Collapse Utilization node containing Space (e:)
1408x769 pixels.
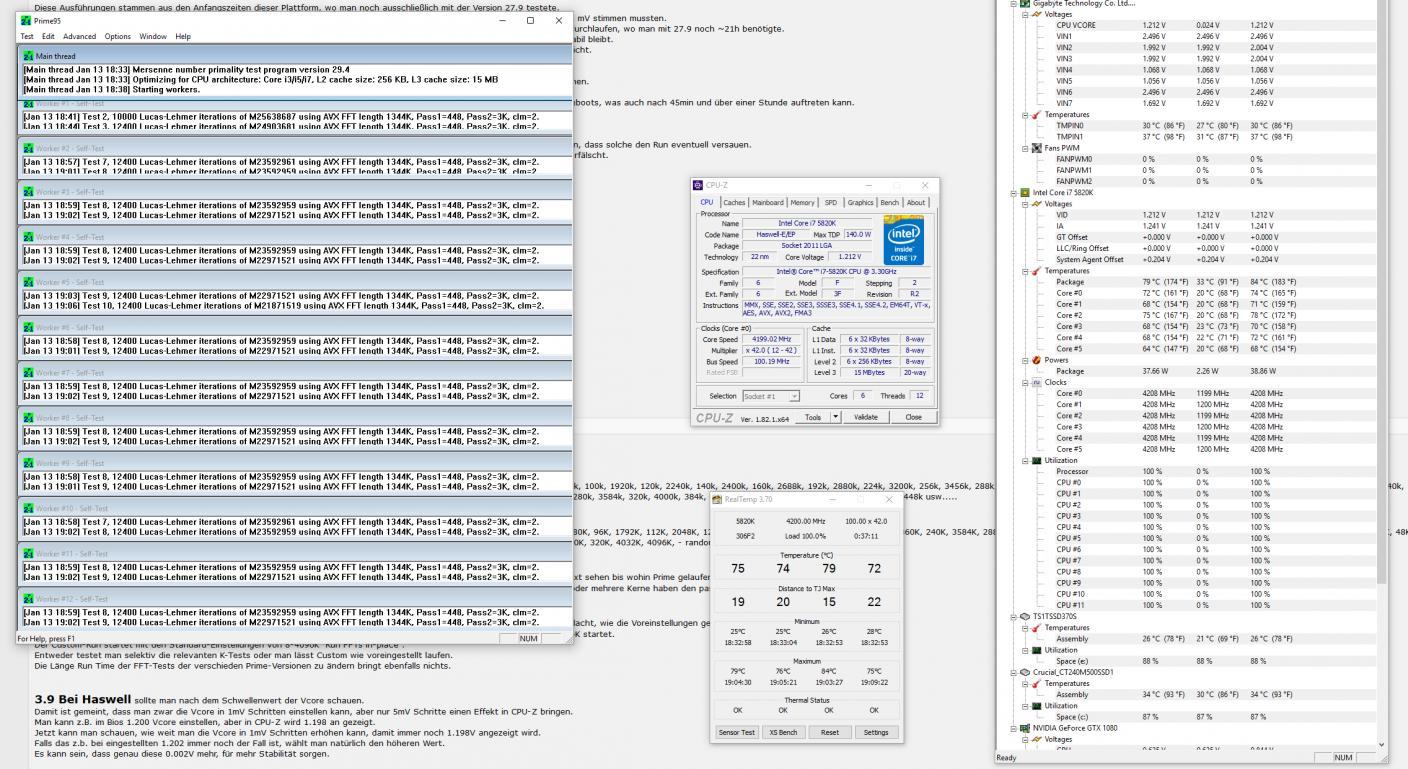pyautogui.click(x=1025, y=650)
